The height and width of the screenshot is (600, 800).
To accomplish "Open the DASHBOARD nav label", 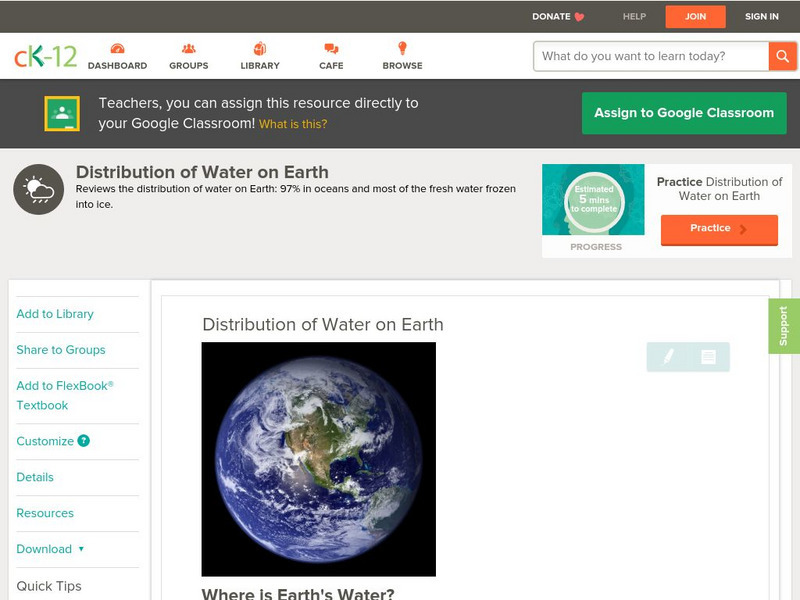I will (x=117, y=65).
